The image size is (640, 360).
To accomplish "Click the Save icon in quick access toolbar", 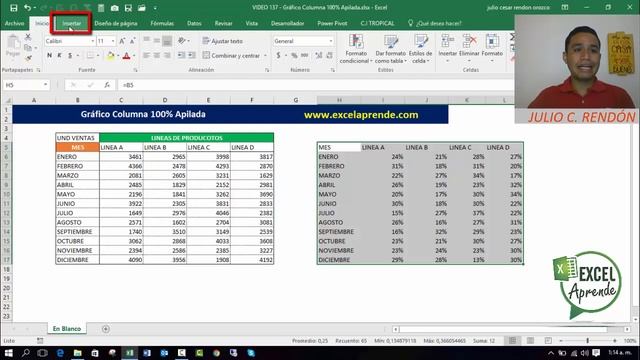I will tap(13, 8).
